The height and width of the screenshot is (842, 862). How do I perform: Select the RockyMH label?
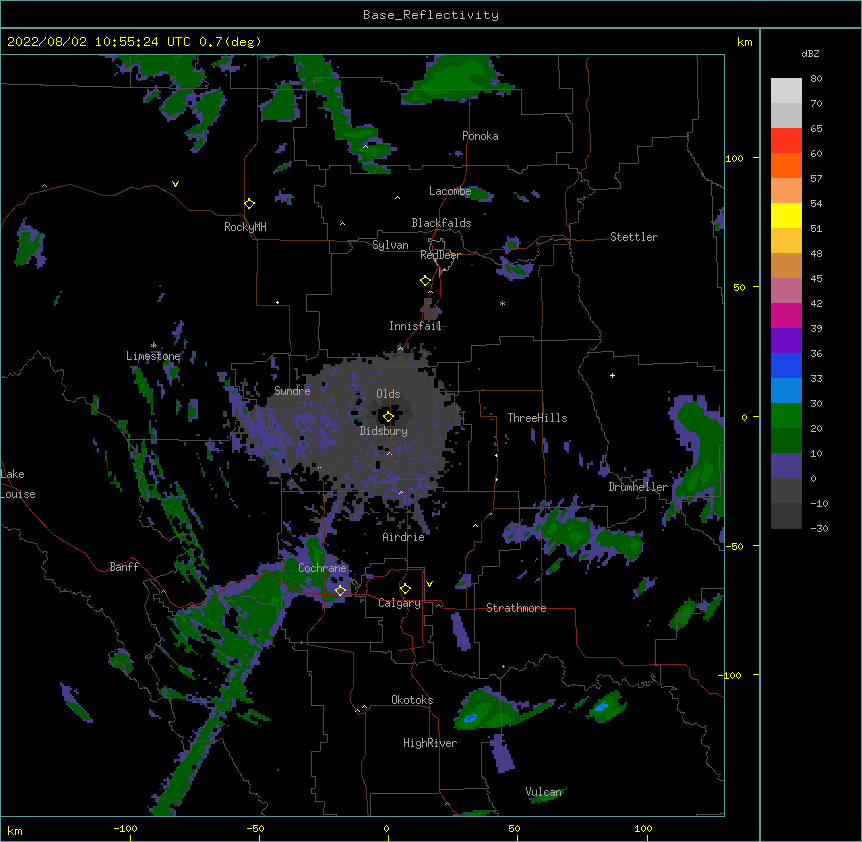click(x=245, y=227)
